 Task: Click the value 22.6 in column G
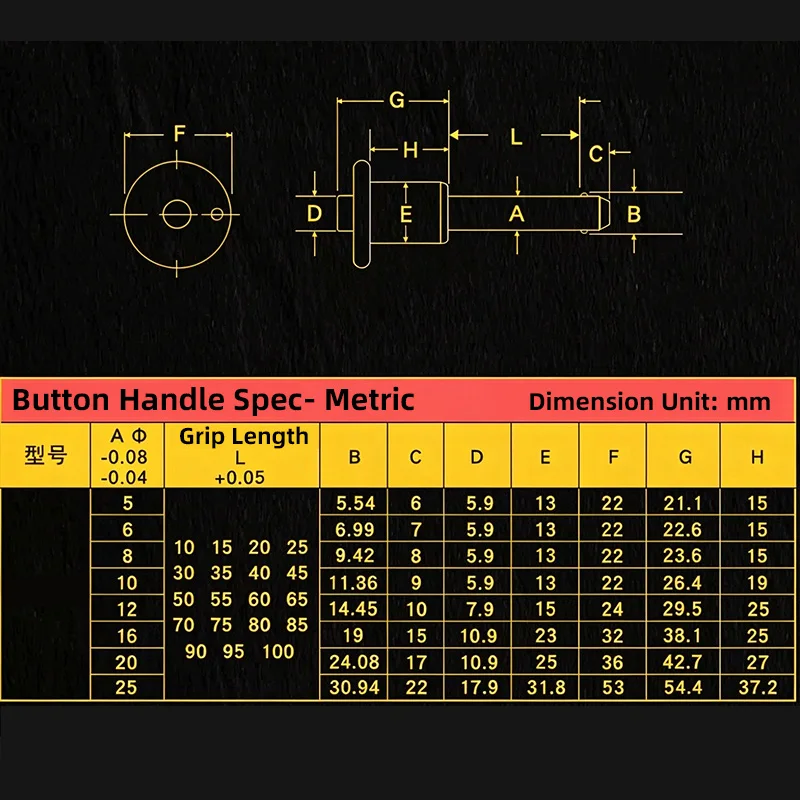(682, 530)
